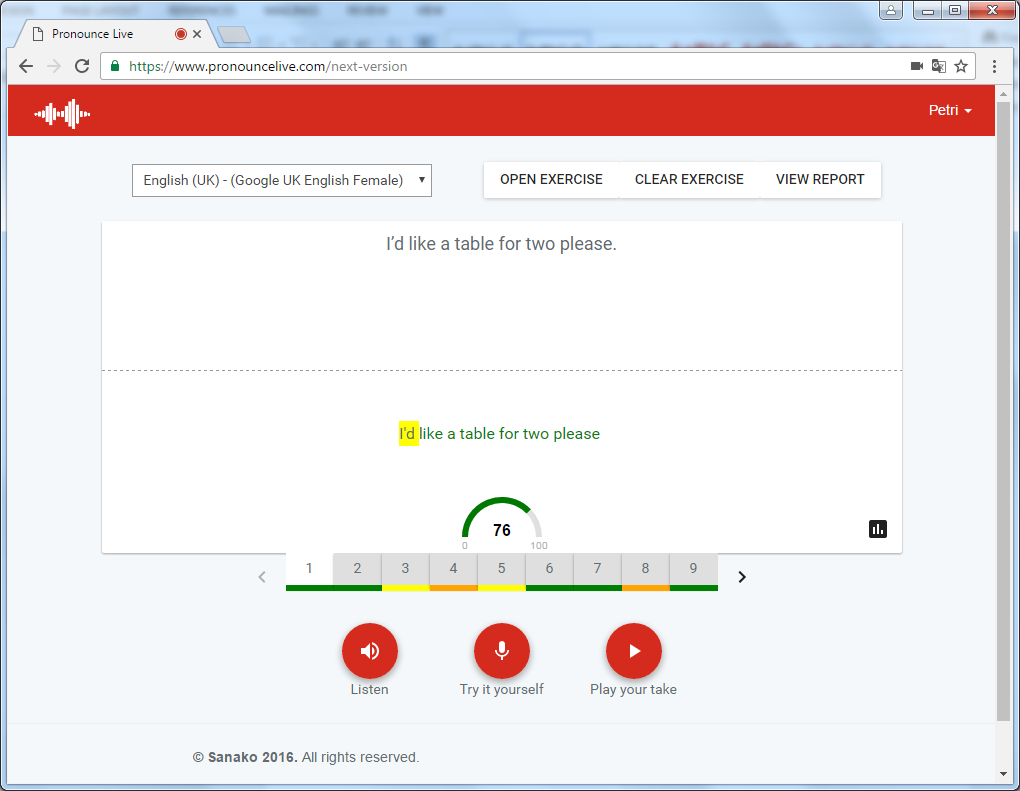Expand the voice language dropdown

[282, 180]
